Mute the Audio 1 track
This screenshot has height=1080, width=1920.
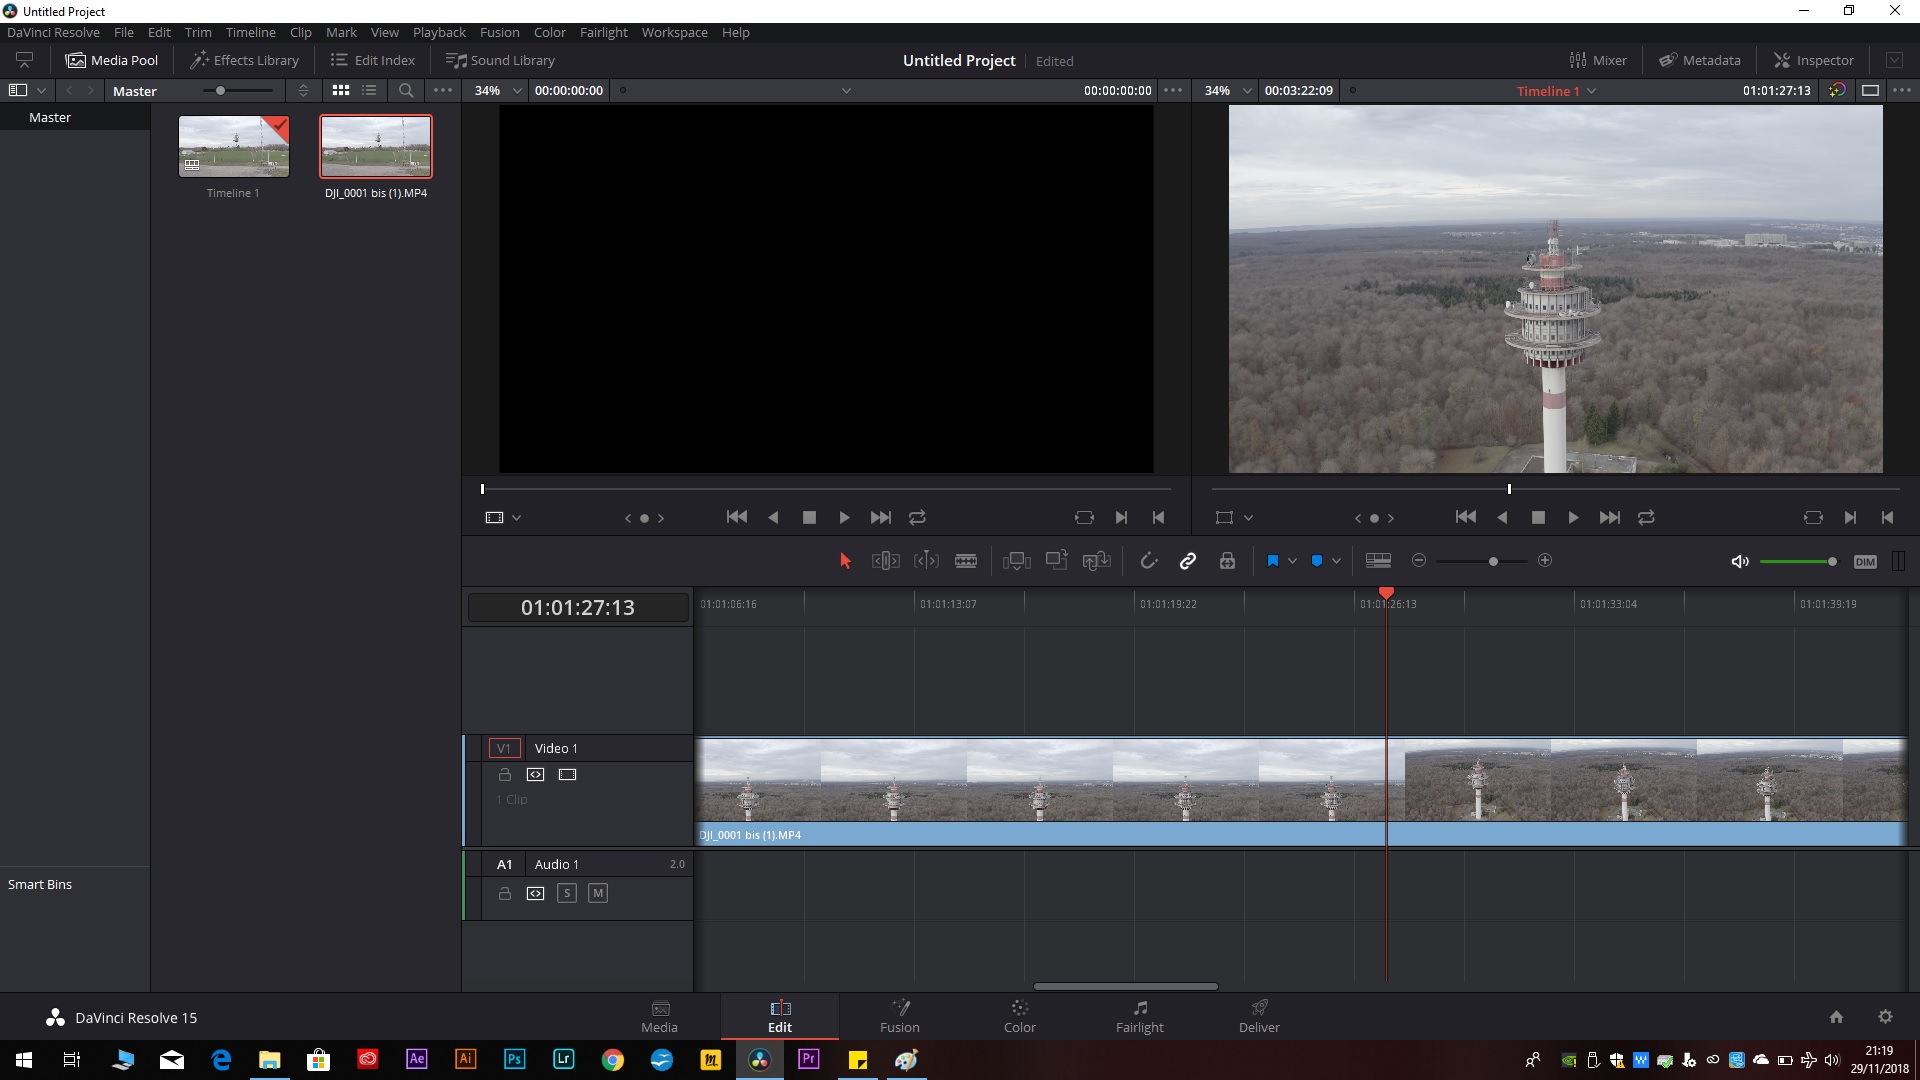[597, 893]
